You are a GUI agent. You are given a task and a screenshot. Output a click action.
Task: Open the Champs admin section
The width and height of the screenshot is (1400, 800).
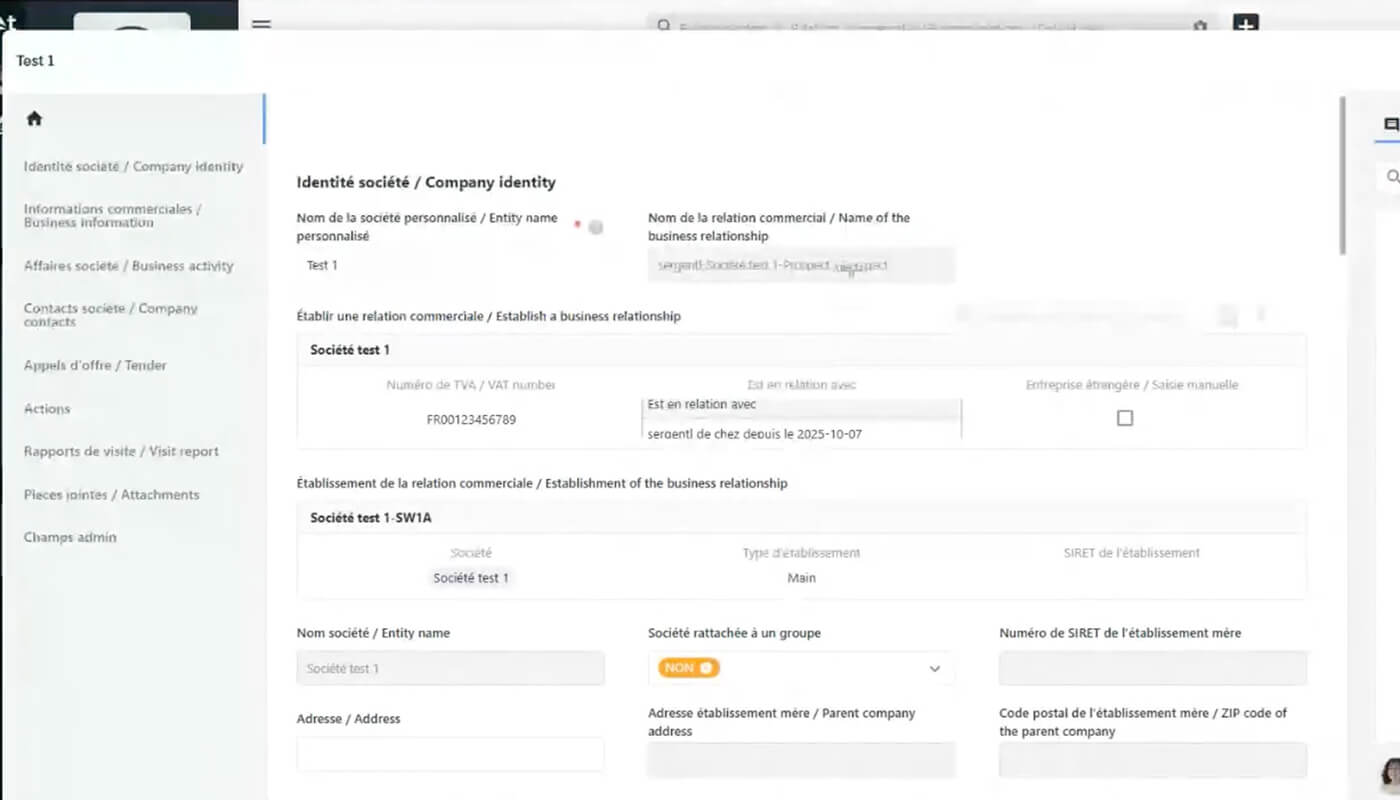tap(70, 537)
